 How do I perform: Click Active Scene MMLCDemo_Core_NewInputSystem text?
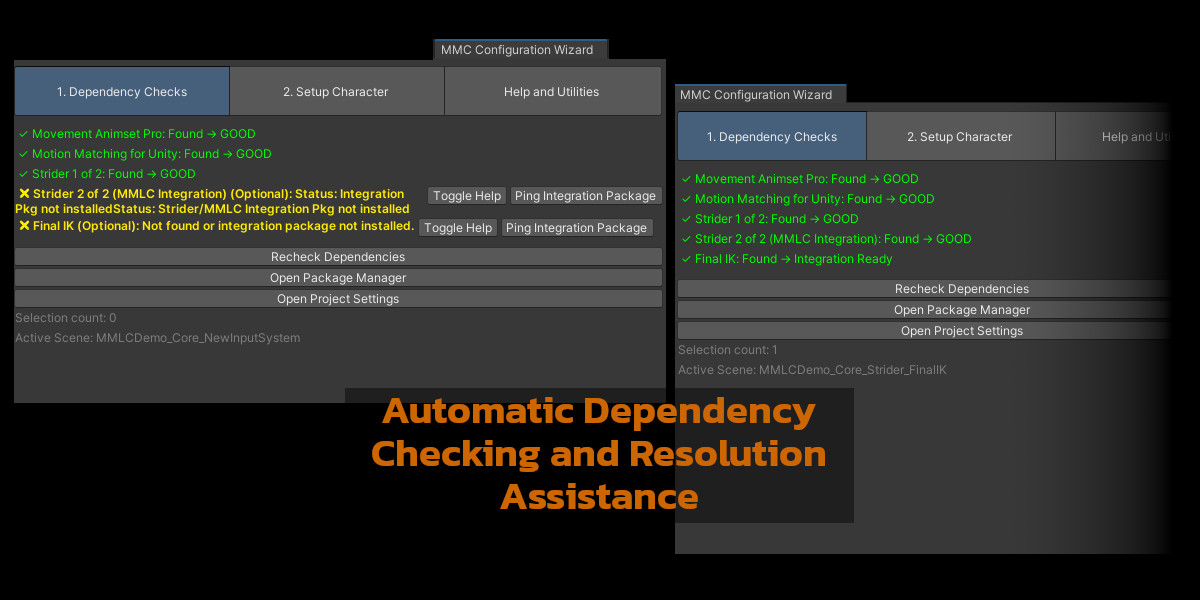pyautogui.click(x=158, y=338)
